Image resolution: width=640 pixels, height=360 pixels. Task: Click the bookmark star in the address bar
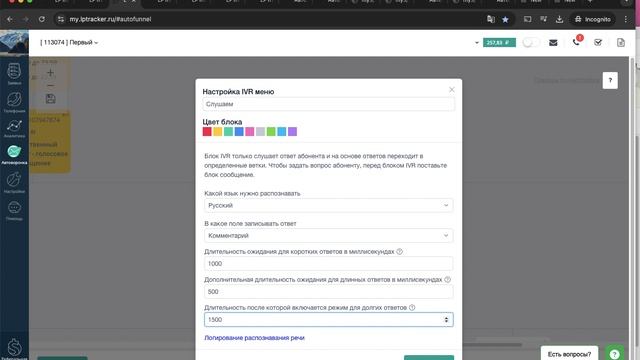pos(505,19)
